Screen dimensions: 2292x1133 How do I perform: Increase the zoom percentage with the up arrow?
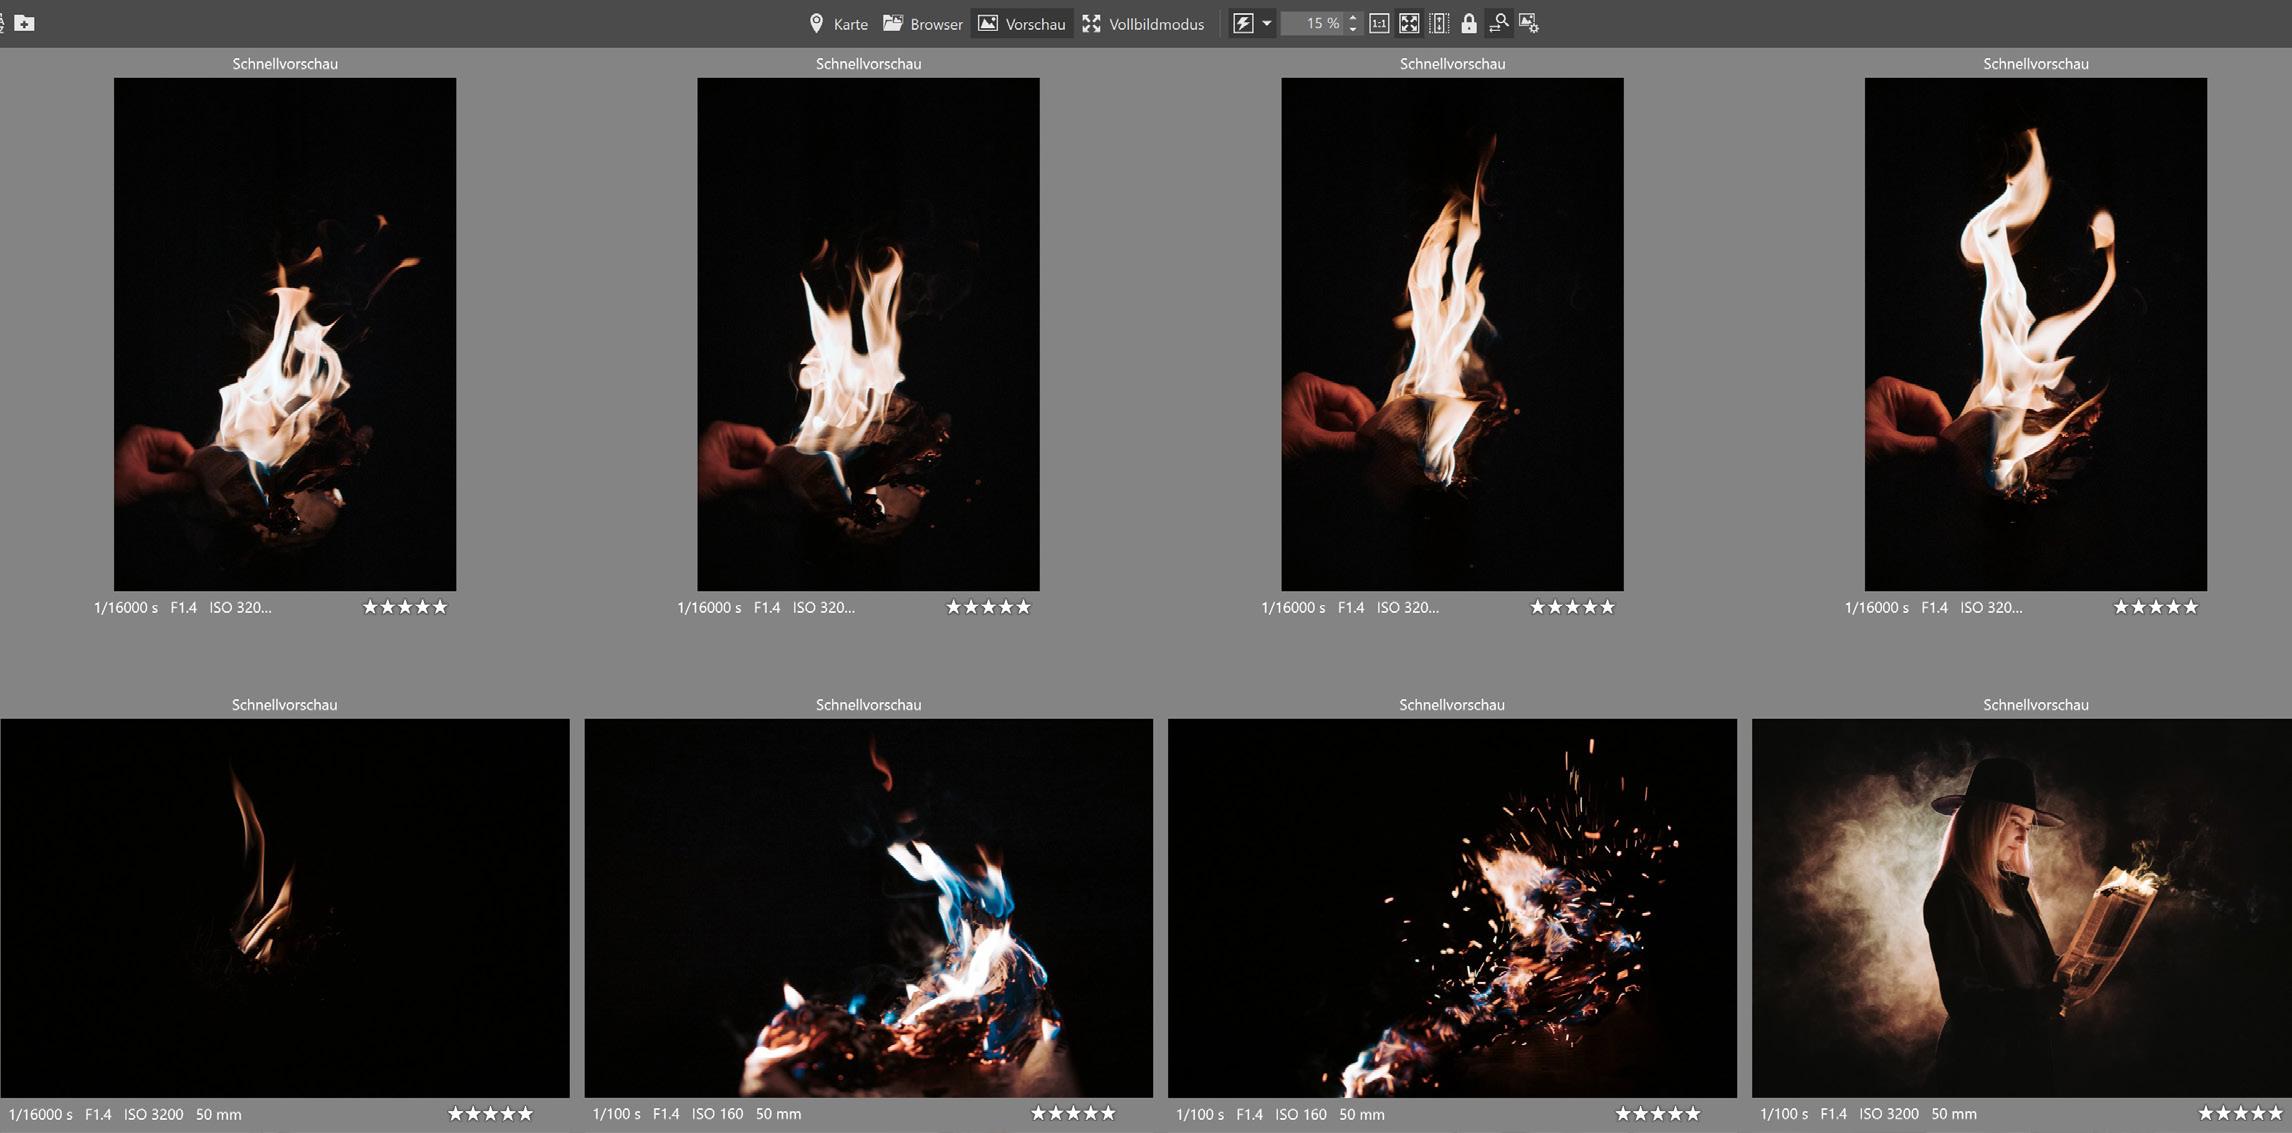point(1353,17)
